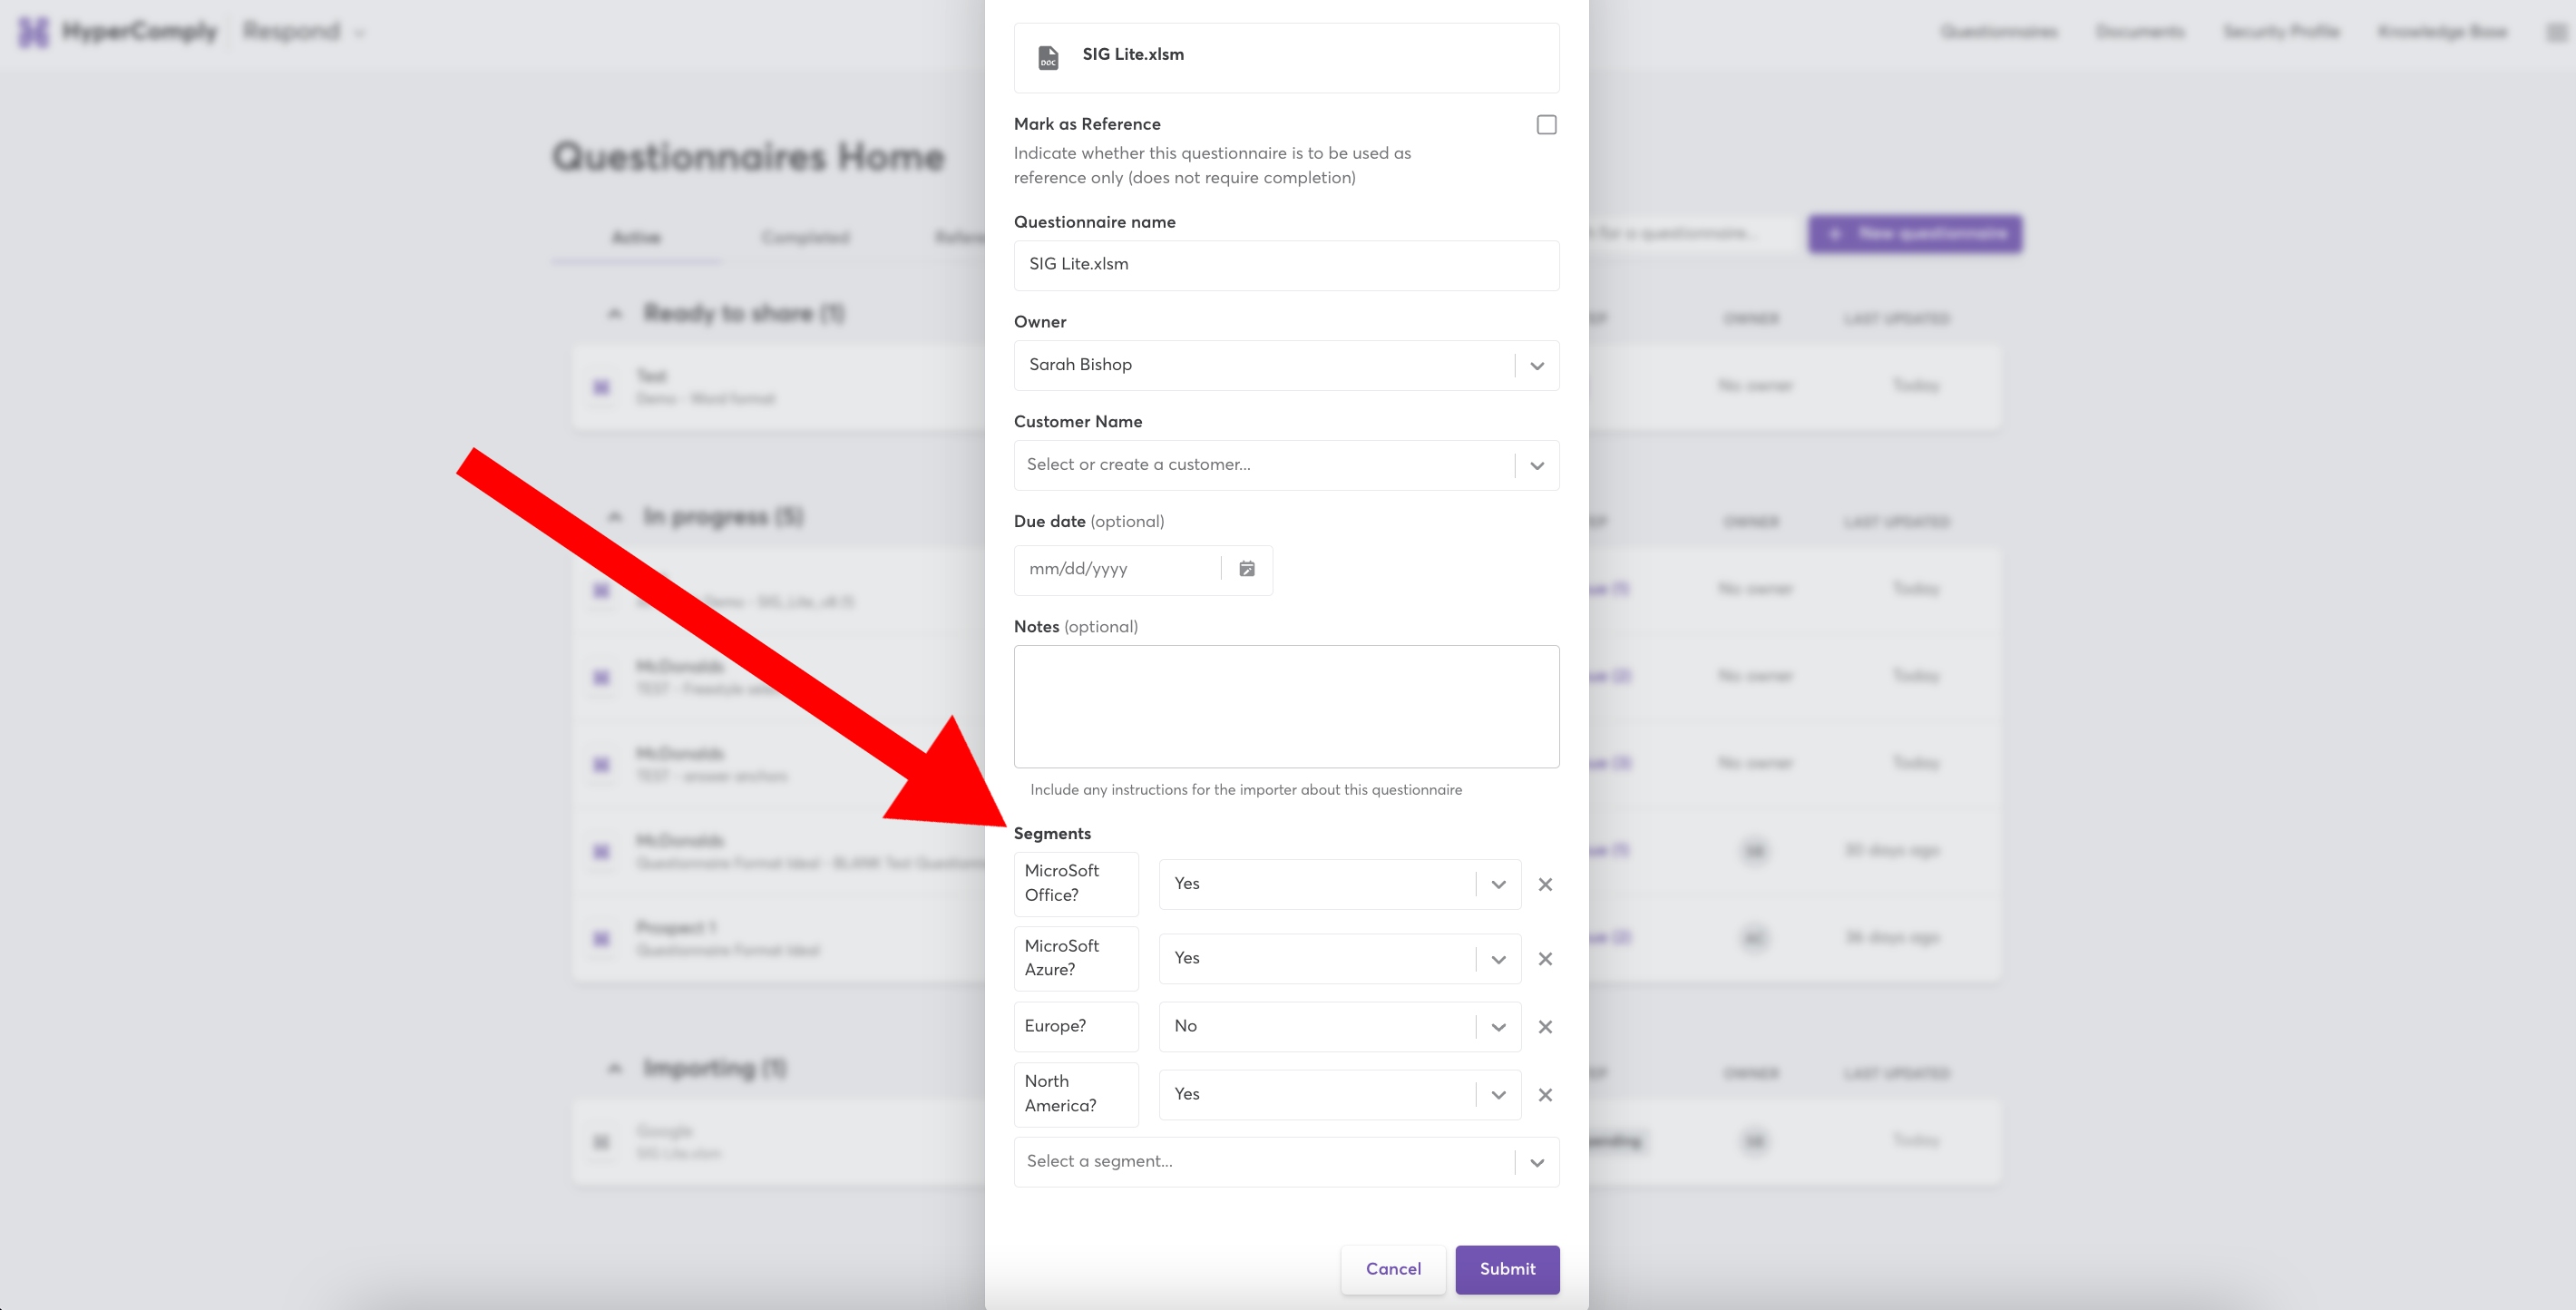2576x1310 pixels.
Task: Open the MicroSoft Azure? value dropdown
Action: click(x=1339, y=958)
